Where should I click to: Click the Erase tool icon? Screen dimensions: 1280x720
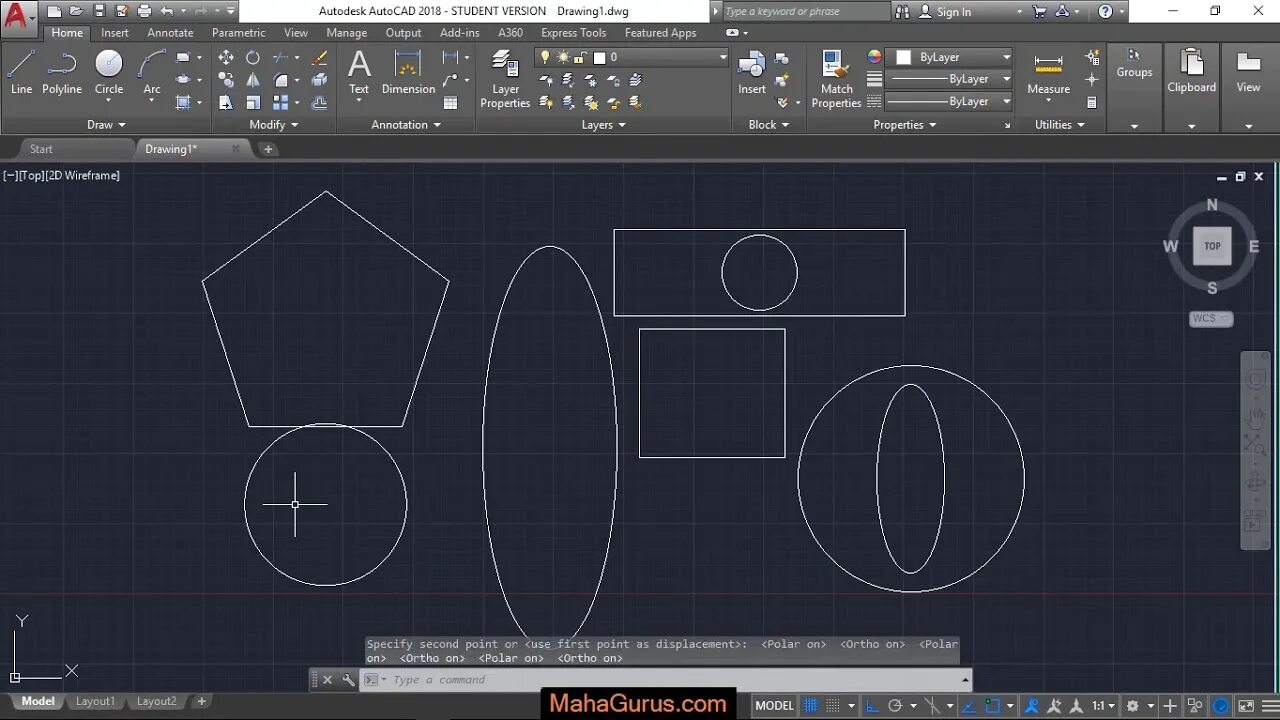click(x=320, y=57)
